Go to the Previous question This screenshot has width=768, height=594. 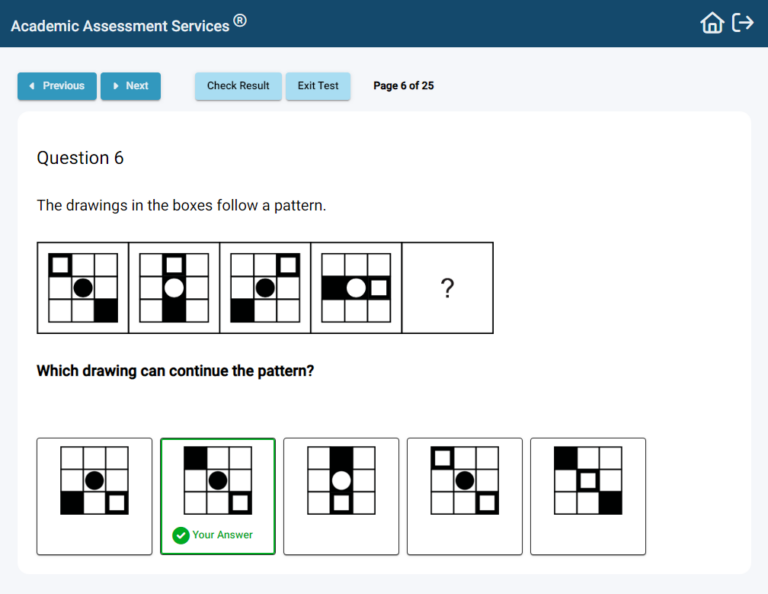57,86
